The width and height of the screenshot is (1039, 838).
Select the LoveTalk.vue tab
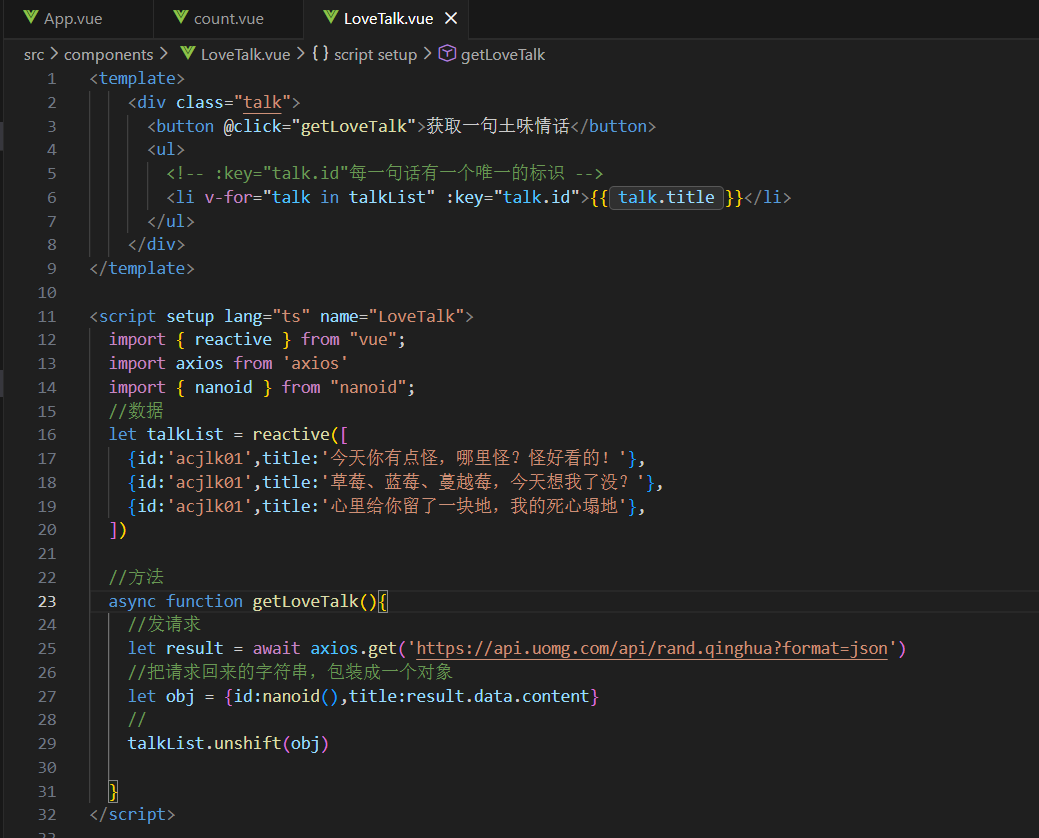[388, 19]
